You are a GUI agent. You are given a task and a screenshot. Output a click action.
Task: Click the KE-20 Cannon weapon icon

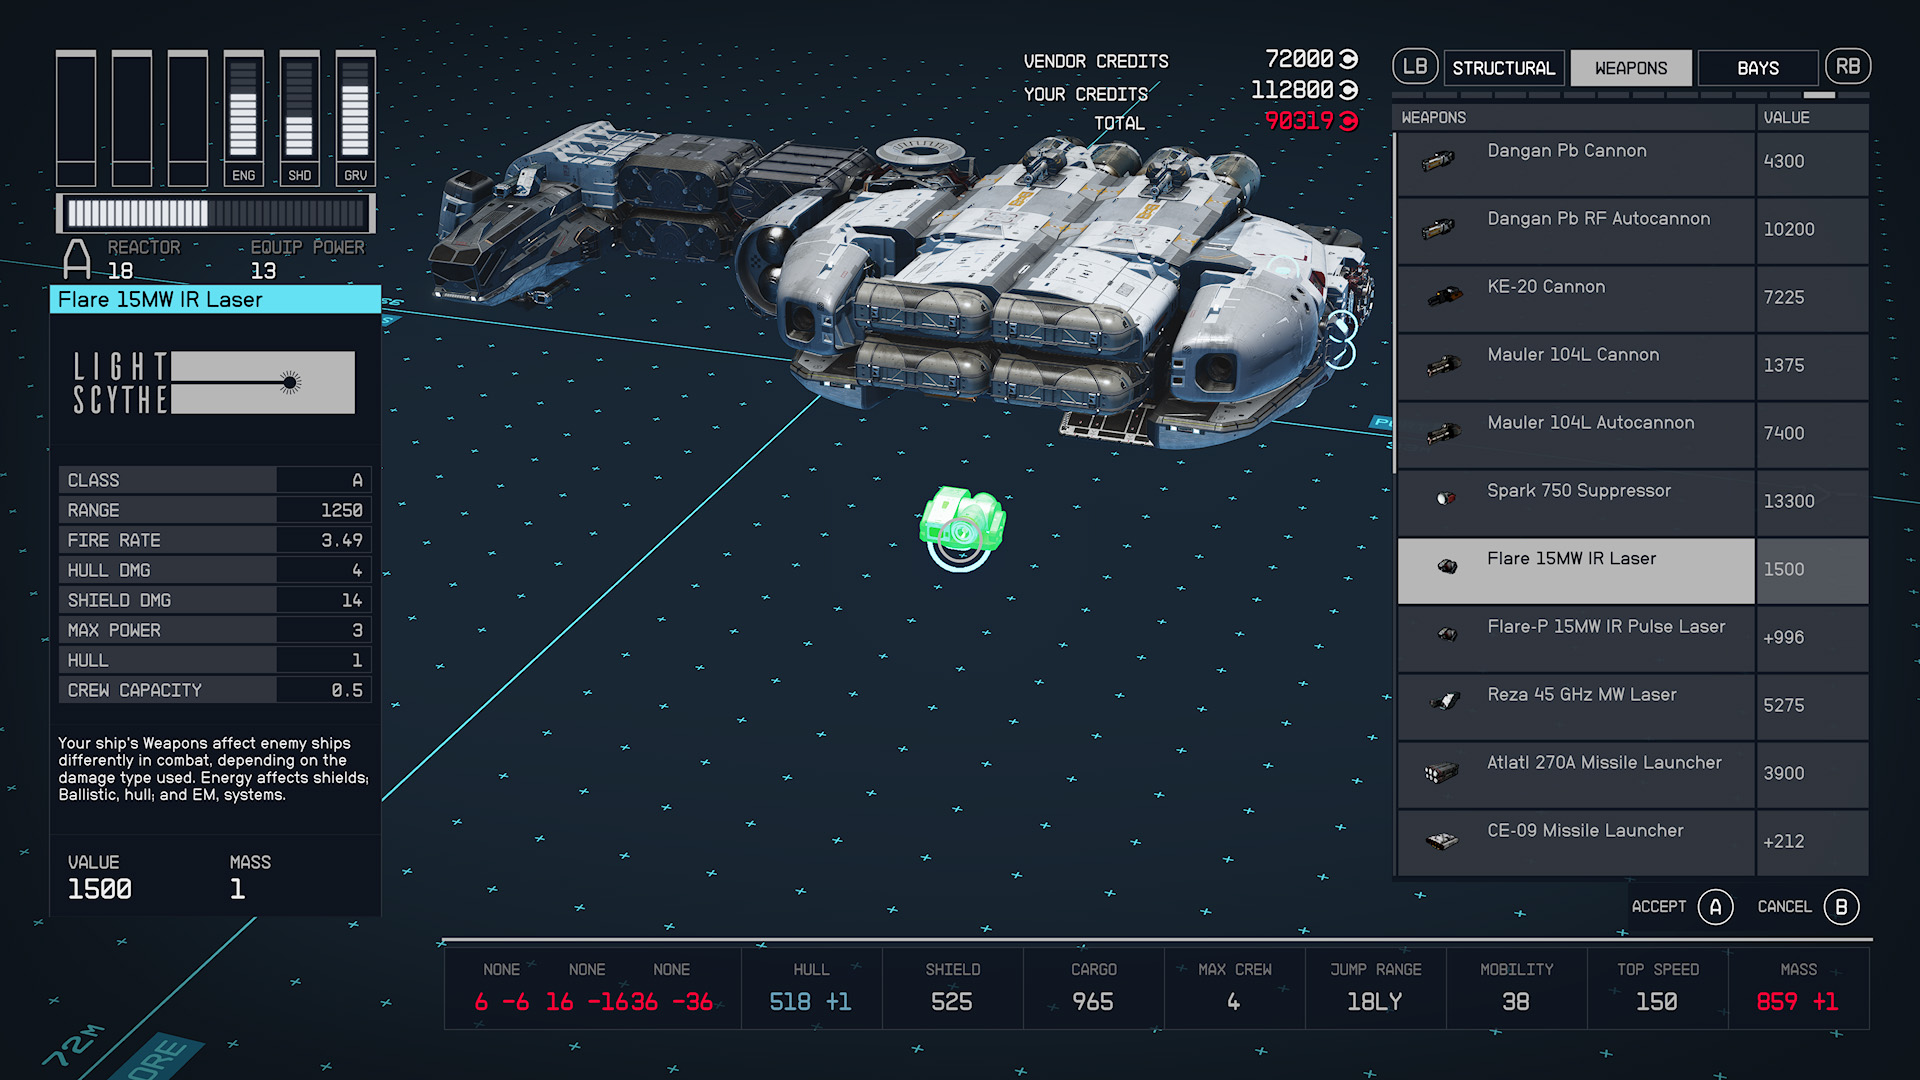(1444, 296)
